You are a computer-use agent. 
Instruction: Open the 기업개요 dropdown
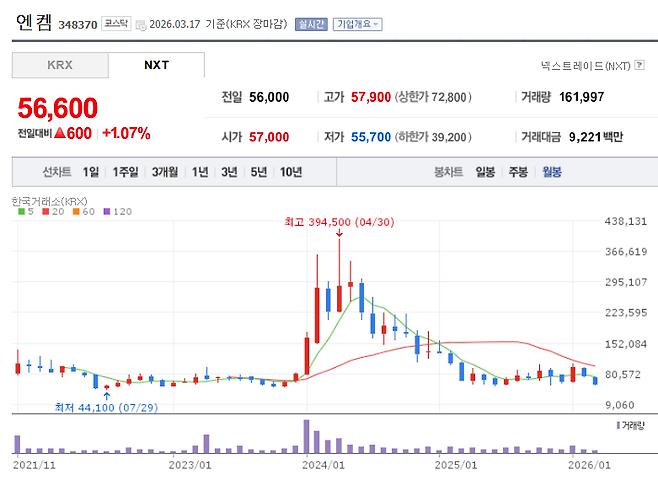coord(357,23)
